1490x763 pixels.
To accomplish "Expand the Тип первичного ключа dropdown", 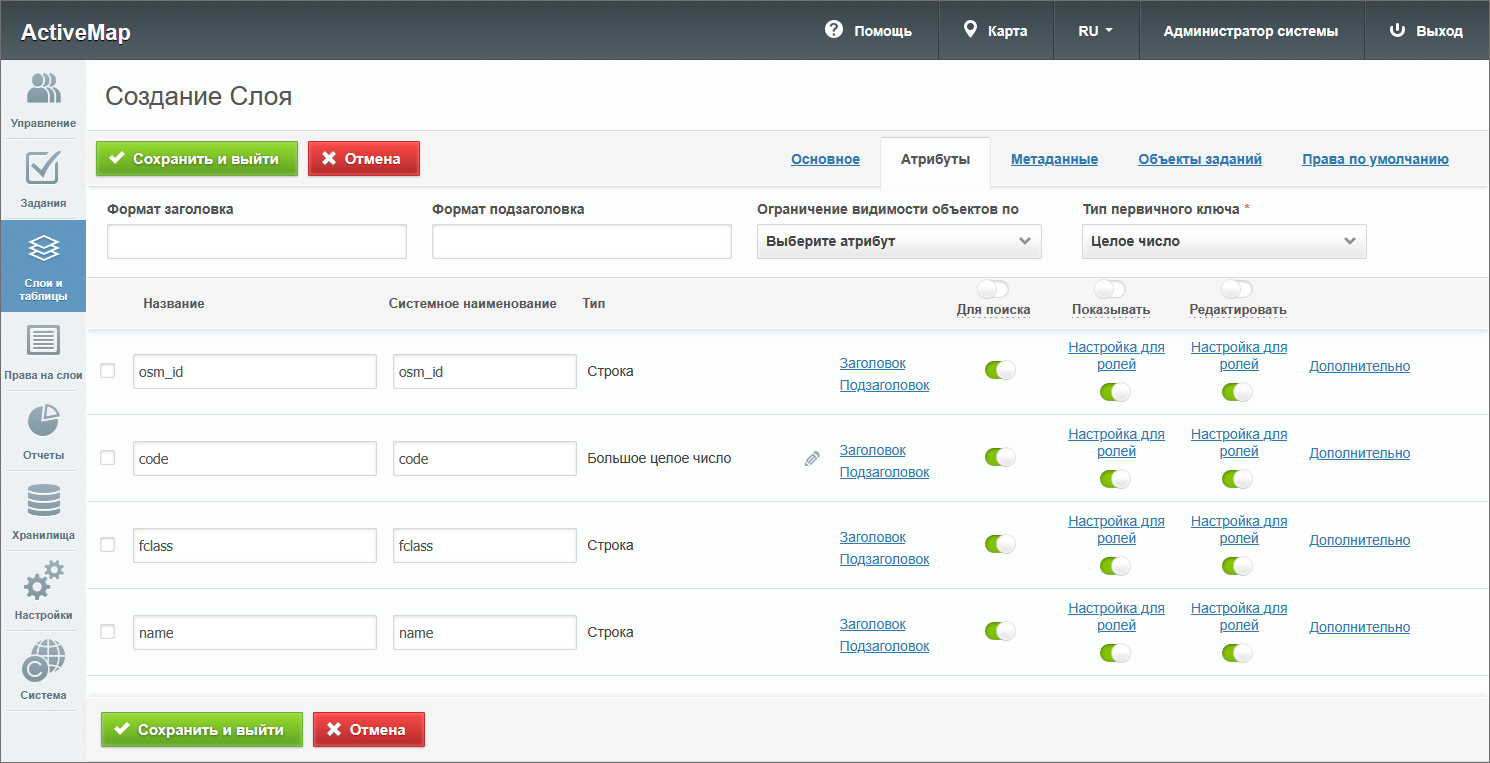I will [1223, 242].
